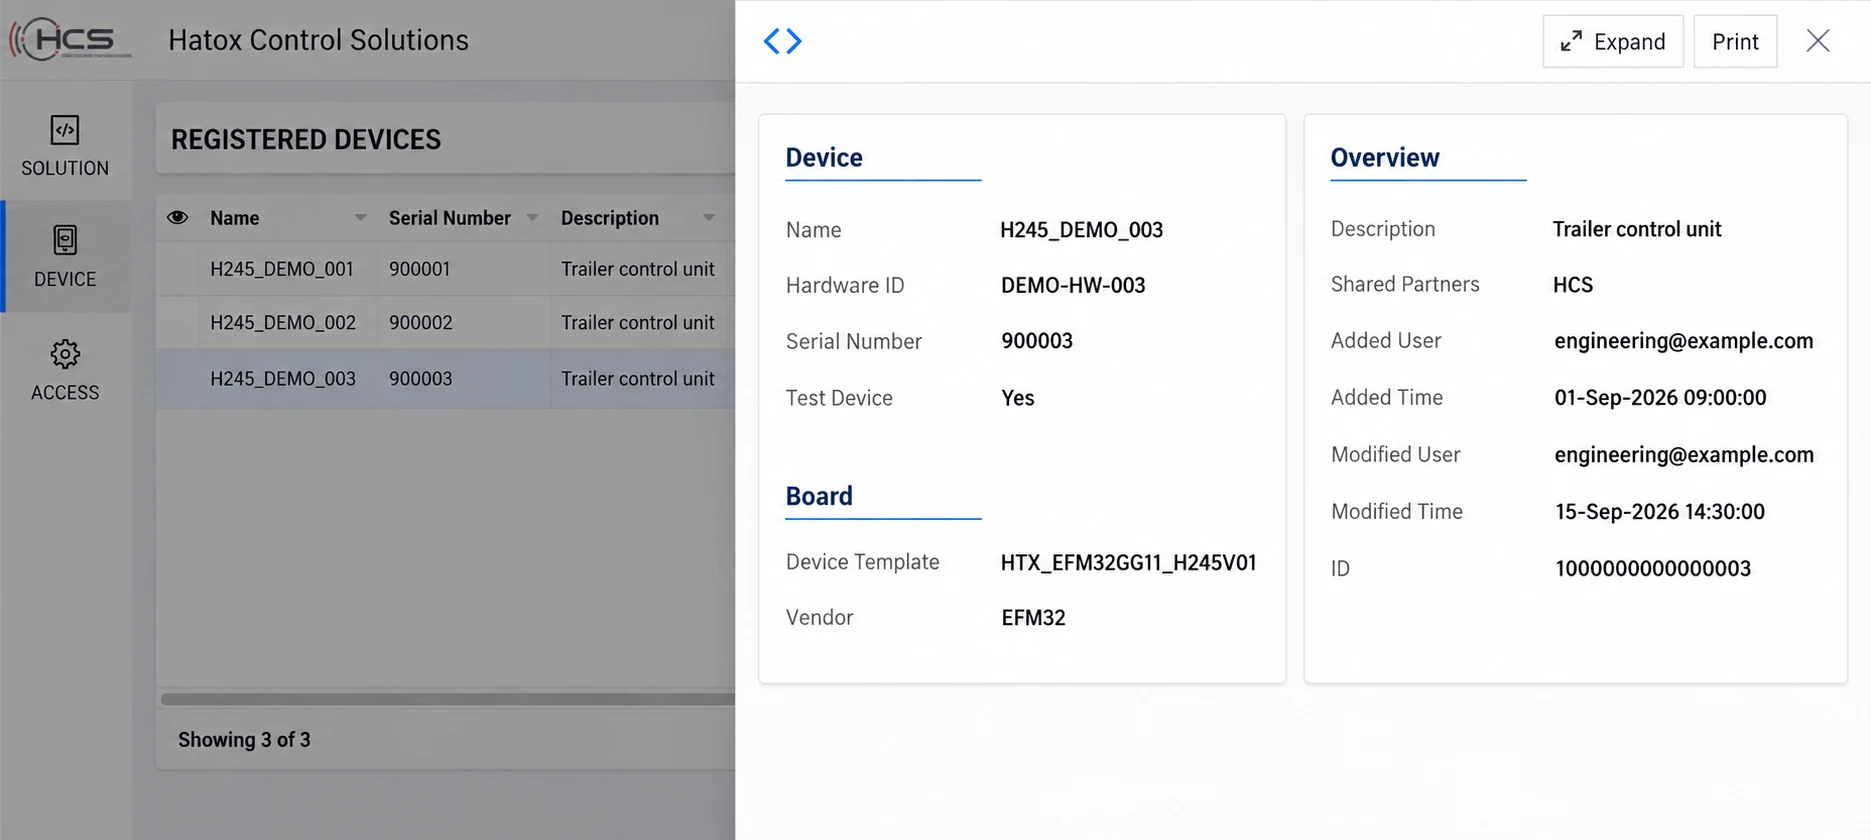The image size is (1871, 840).
Task: Click Added User email engineering@example.com
Action: pyautogui.click(x=1683, y=341)
